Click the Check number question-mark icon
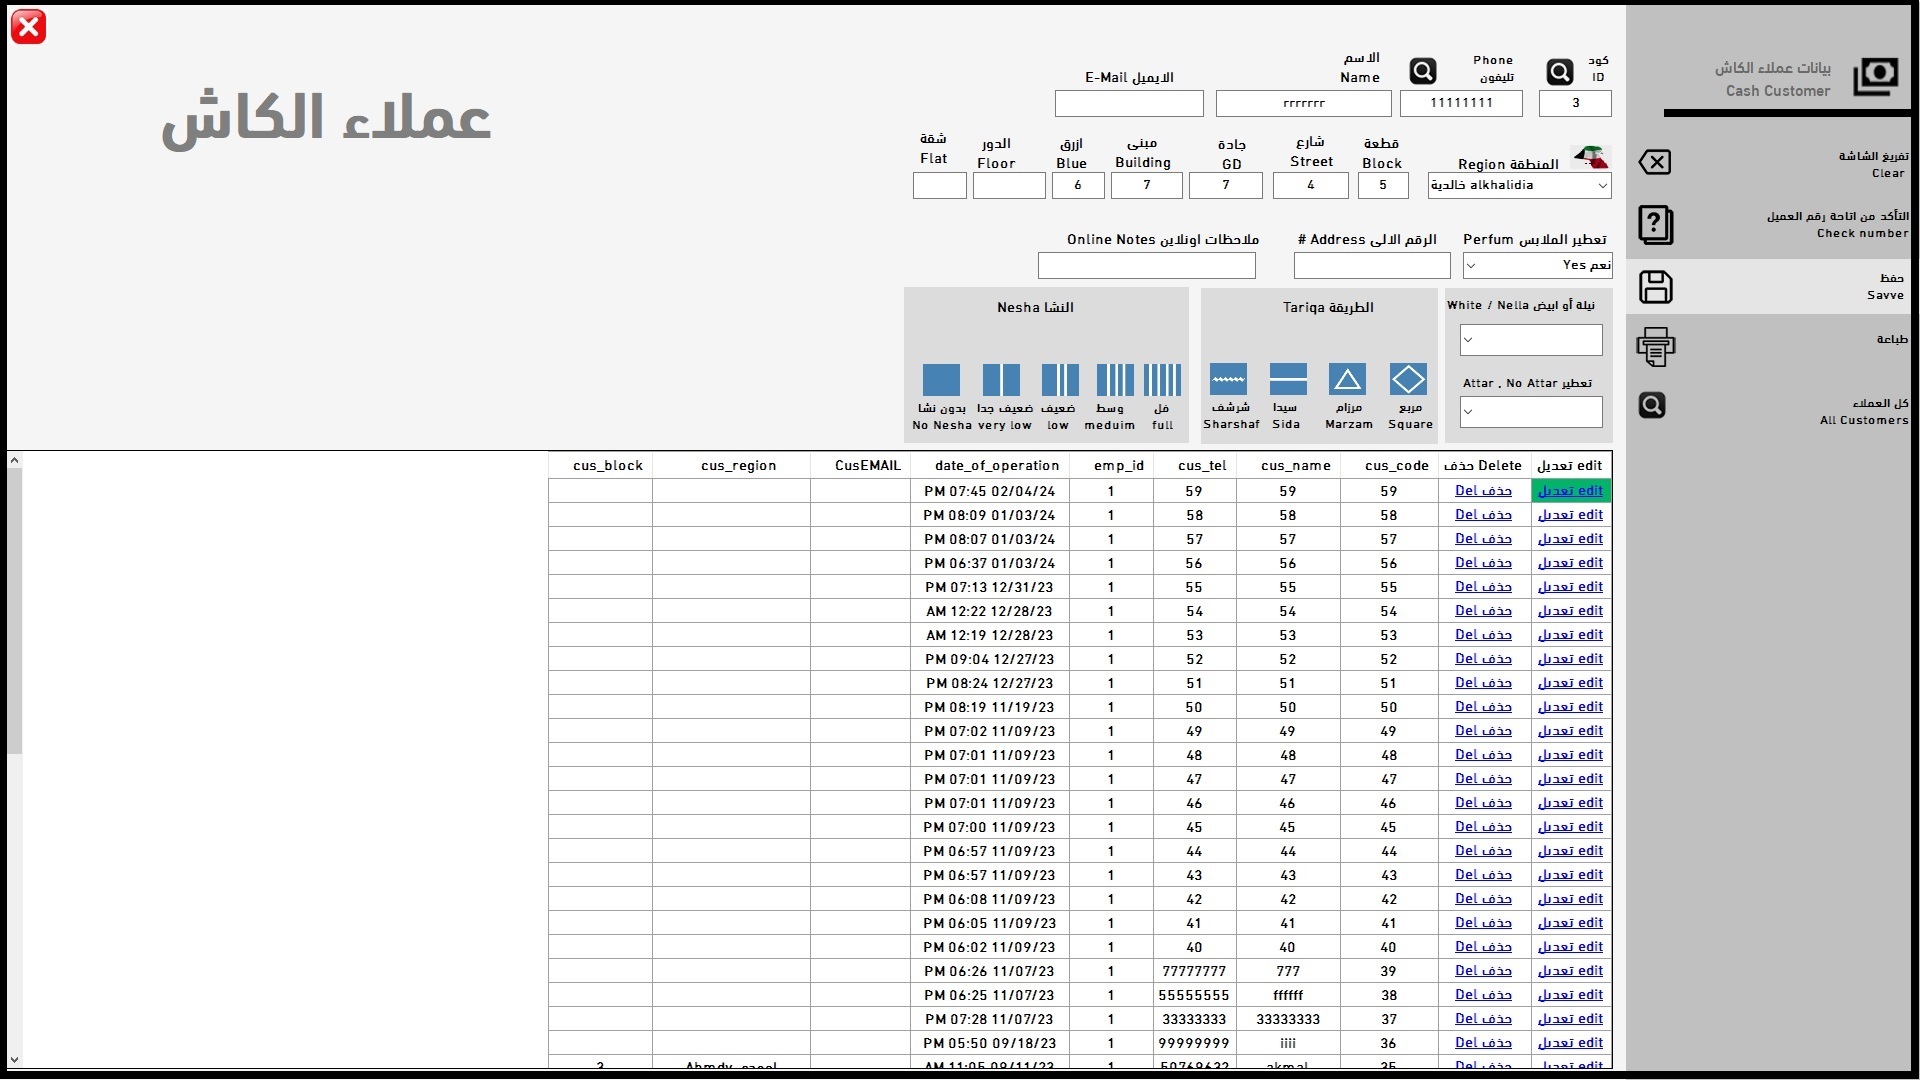Viewport: 1920px width, 1080px height. point(1655,225)
